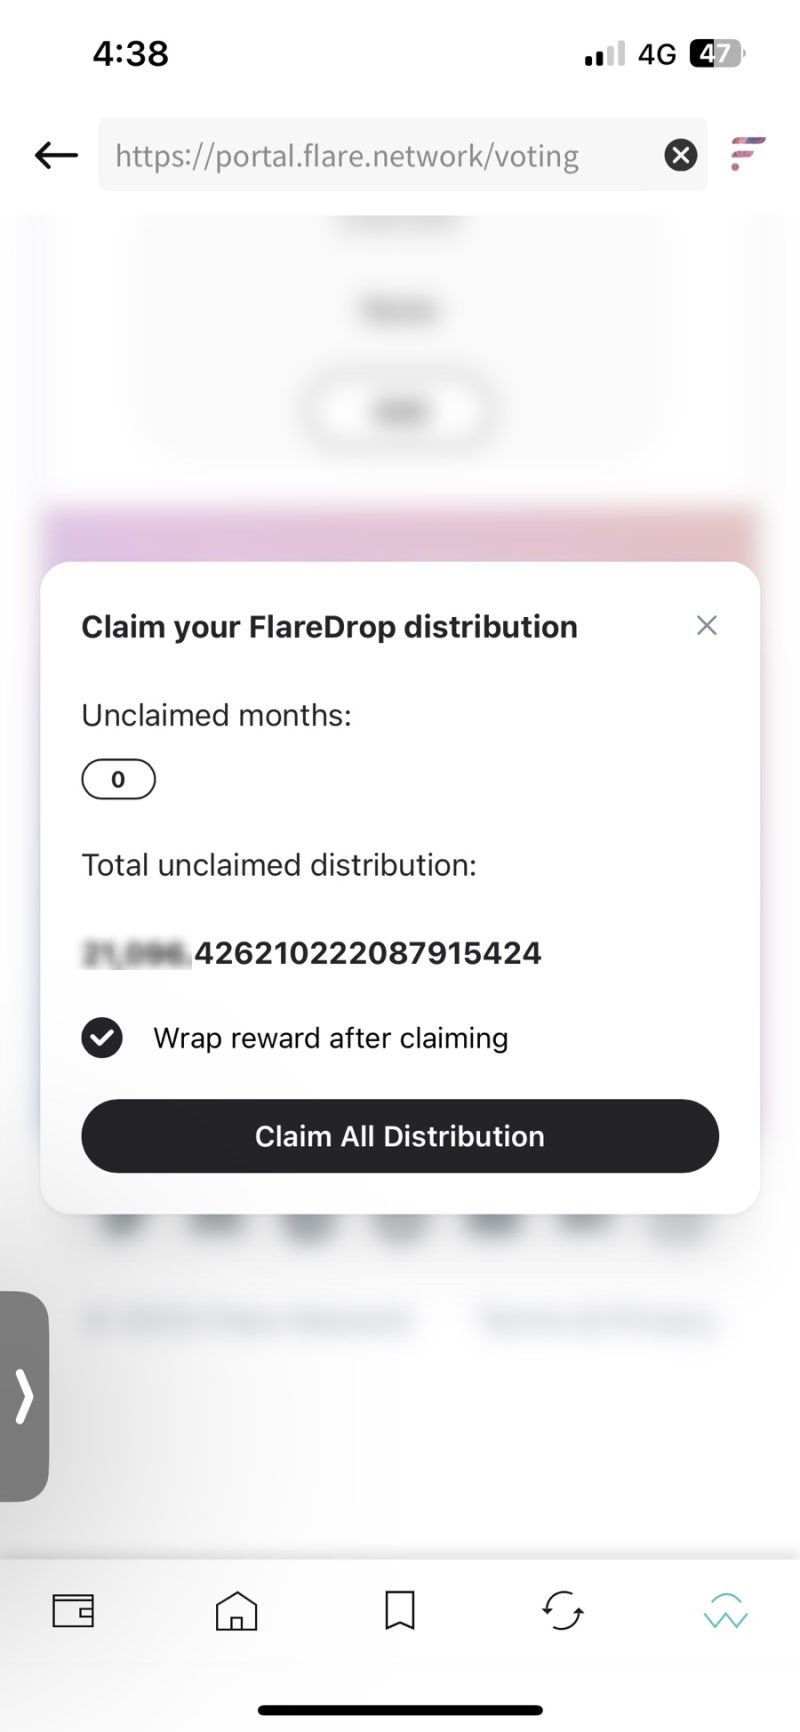Open the hidden sidebar with the arrow tab
The height and width of the screenshot is (1732, 800).
point(24,1398)
